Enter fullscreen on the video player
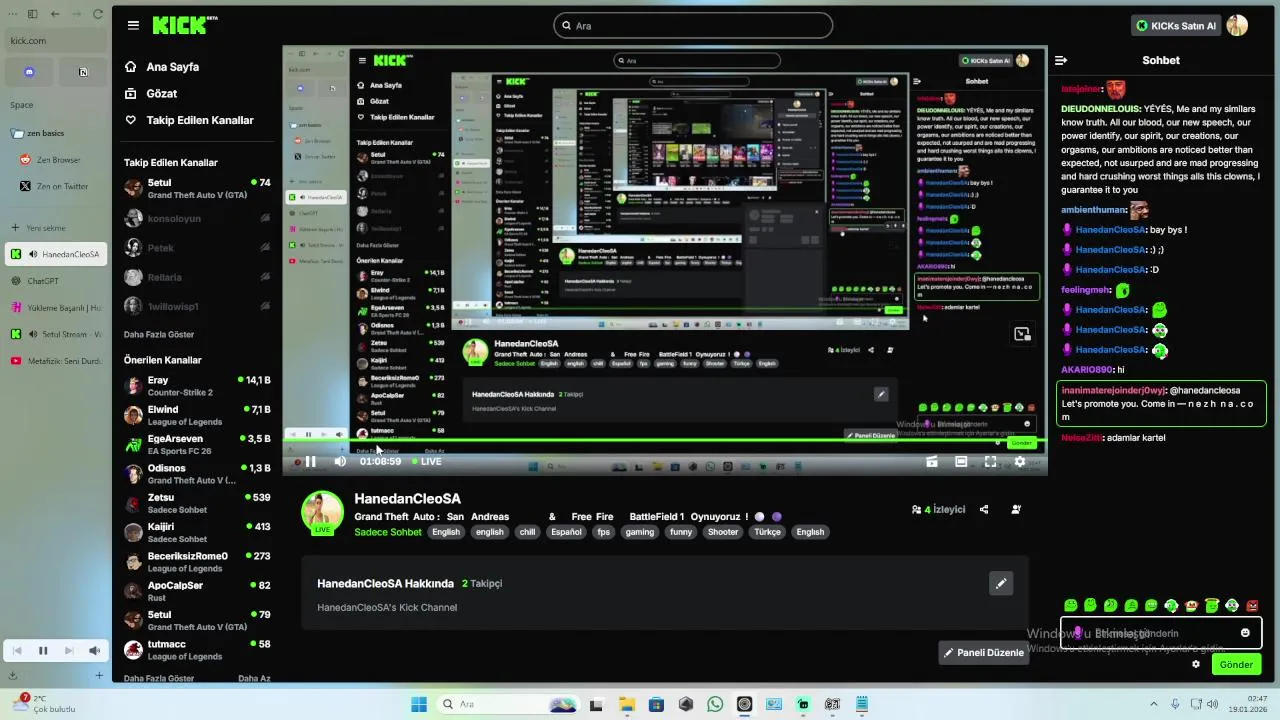1280x720 pixels. click(990, 461)
